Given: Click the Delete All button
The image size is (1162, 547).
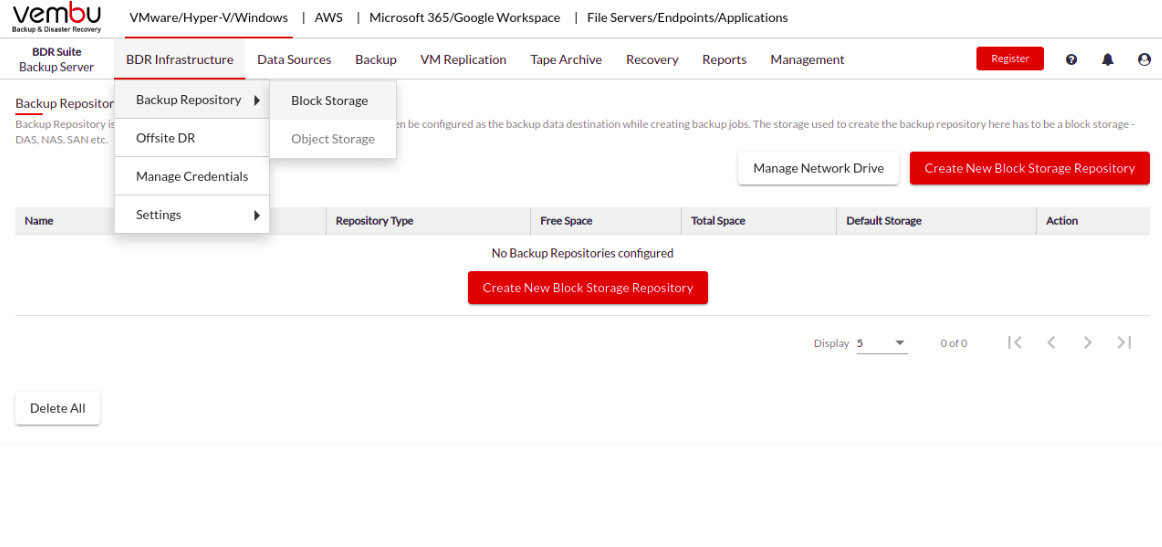Looking at the screenshot, I should click(x=58, y=408).
